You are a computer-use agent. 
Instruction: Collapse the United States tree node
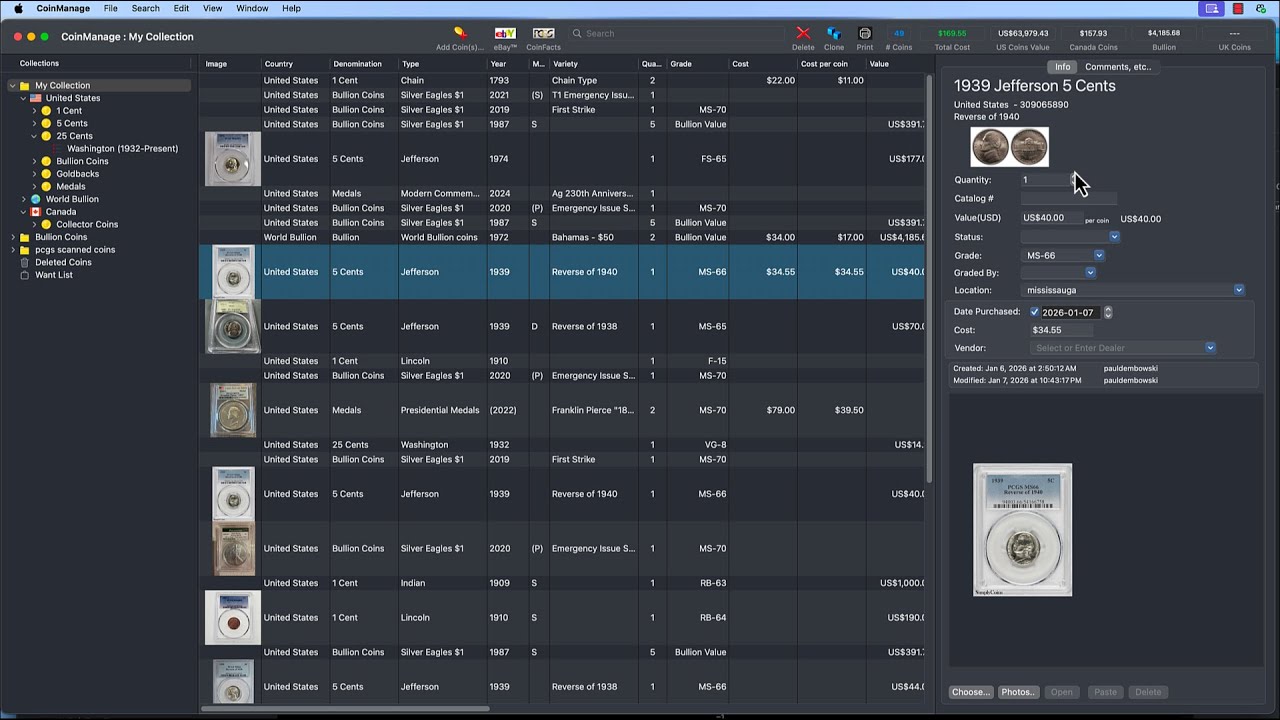tap(23, 98)
